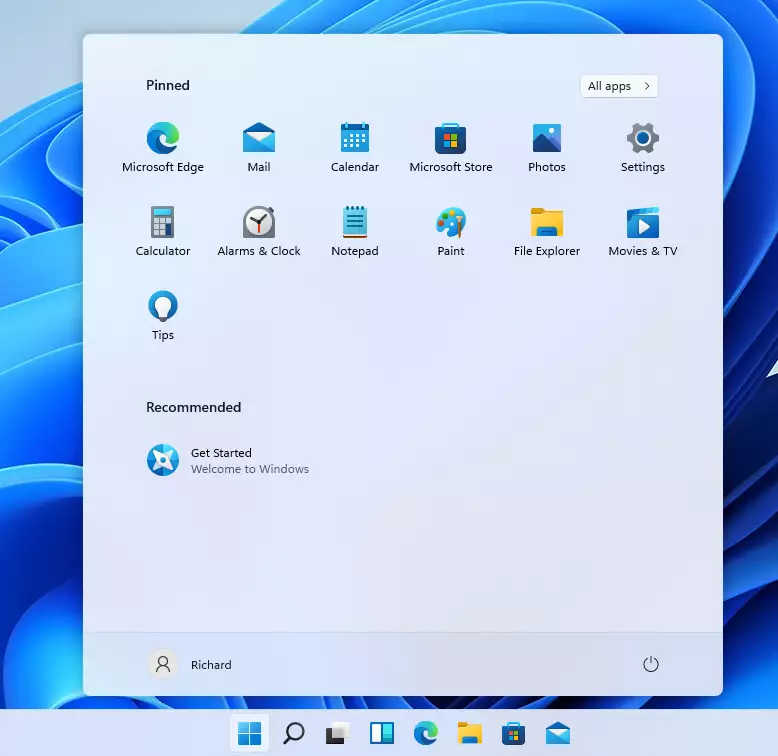Launch the Calculator app
Screen dimensions: 778x756
pyautogui.click(x=163, y=231)
